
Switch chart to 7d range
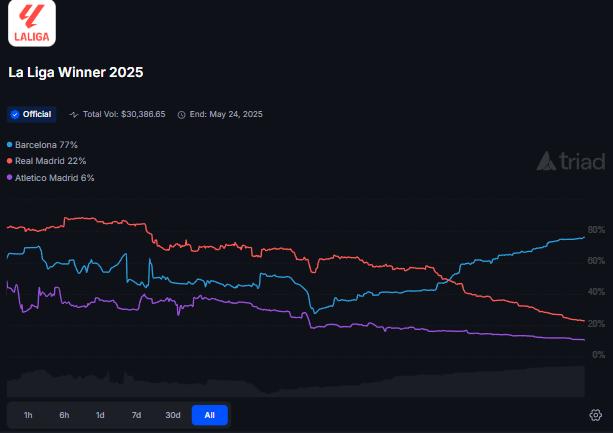tap(136, 415)
